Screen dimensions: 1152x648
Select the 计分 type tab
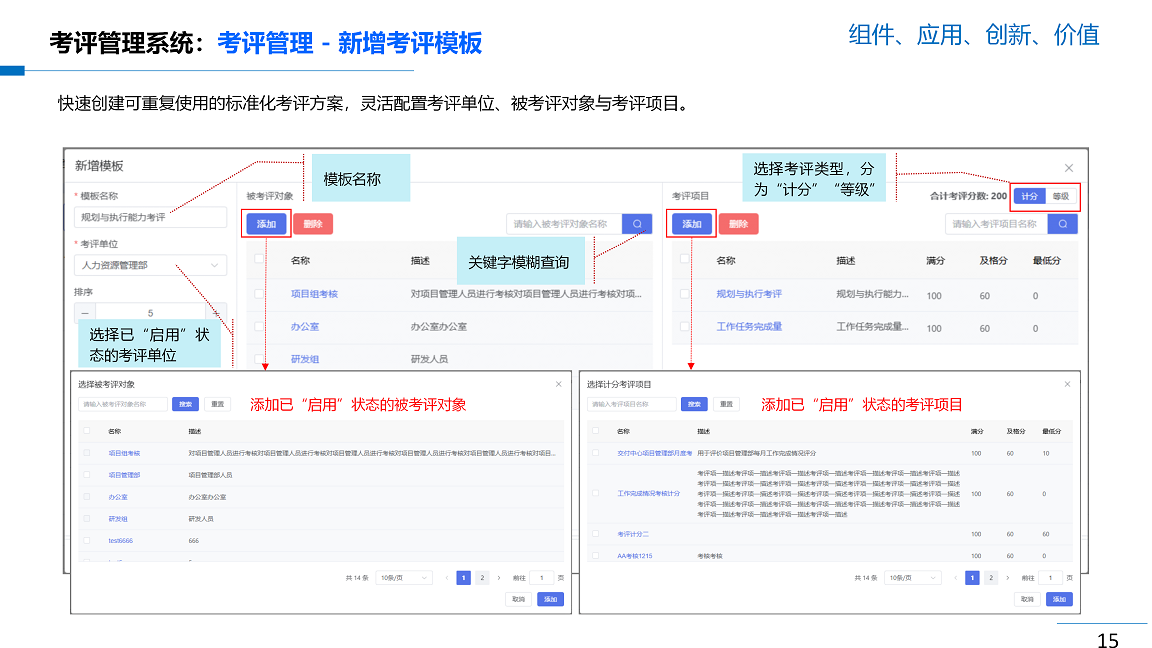[x=1029, y=196]
